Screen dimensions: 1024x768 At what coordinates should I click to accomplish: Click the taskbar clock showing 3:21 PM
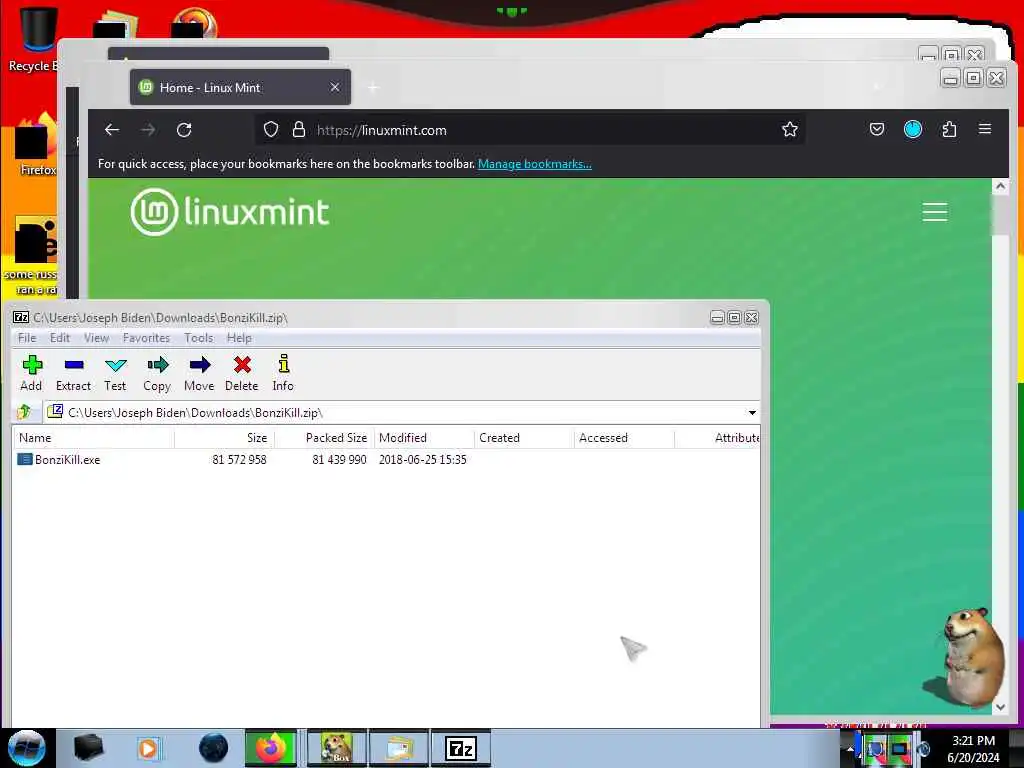pos(973,748)
